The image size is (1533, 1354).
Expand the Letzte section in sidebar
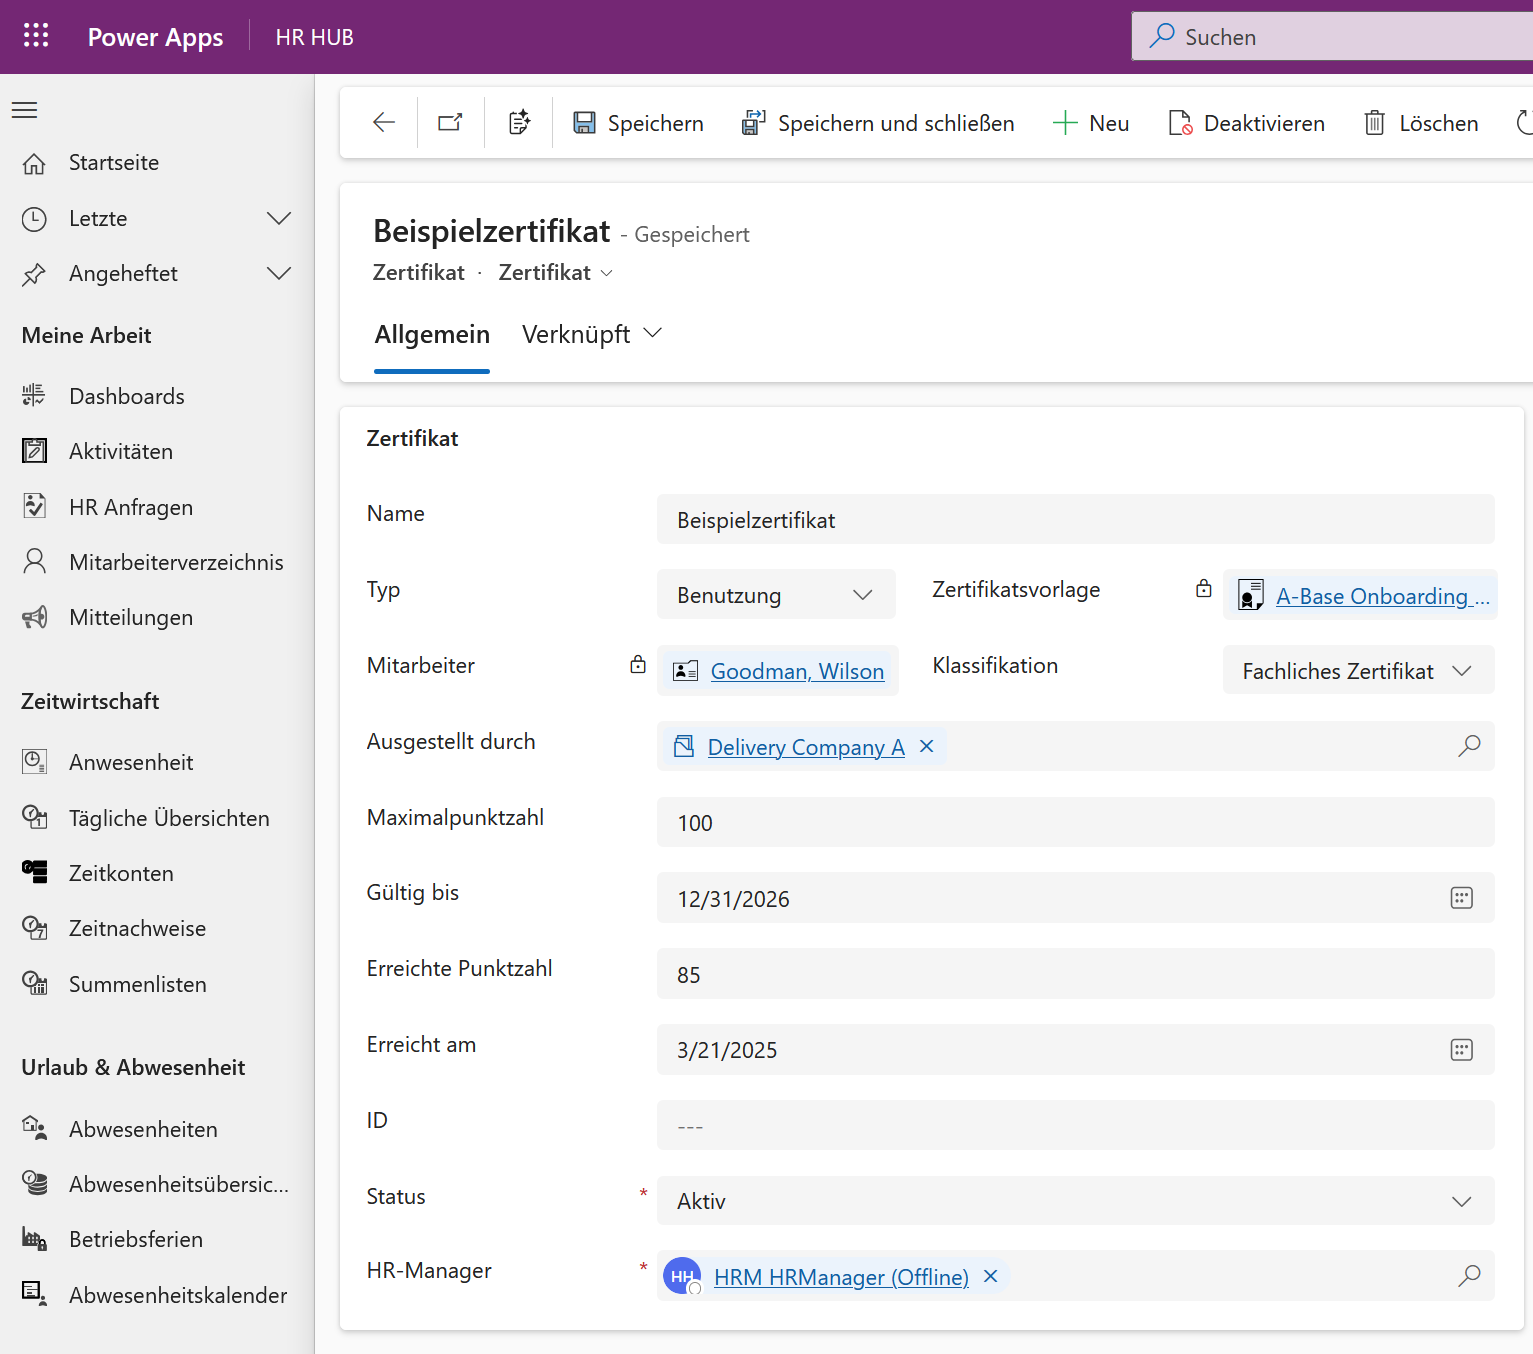coord(279,218)
